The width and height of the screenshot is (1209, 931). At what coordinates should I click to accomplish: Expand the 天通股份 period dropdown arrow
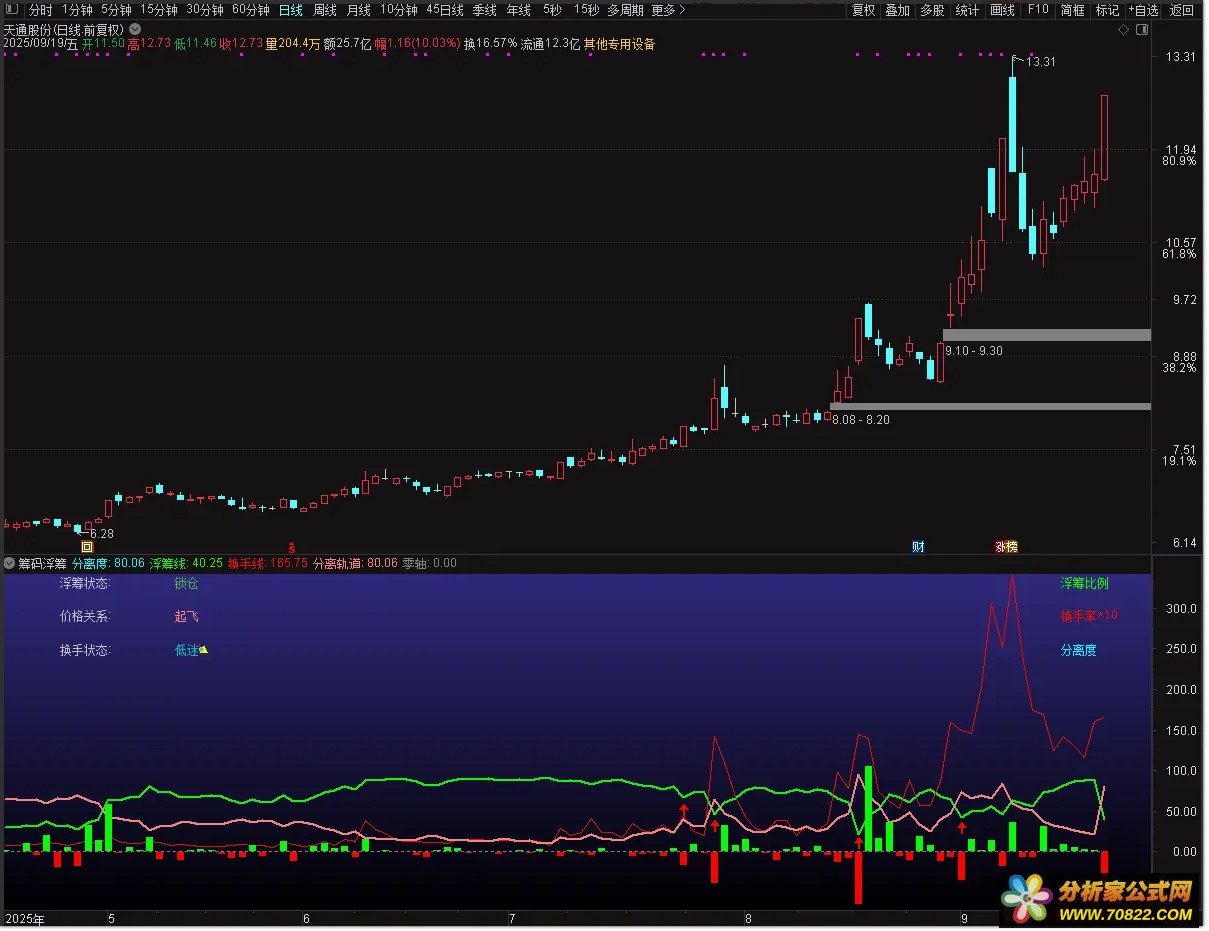coord(136,30)
